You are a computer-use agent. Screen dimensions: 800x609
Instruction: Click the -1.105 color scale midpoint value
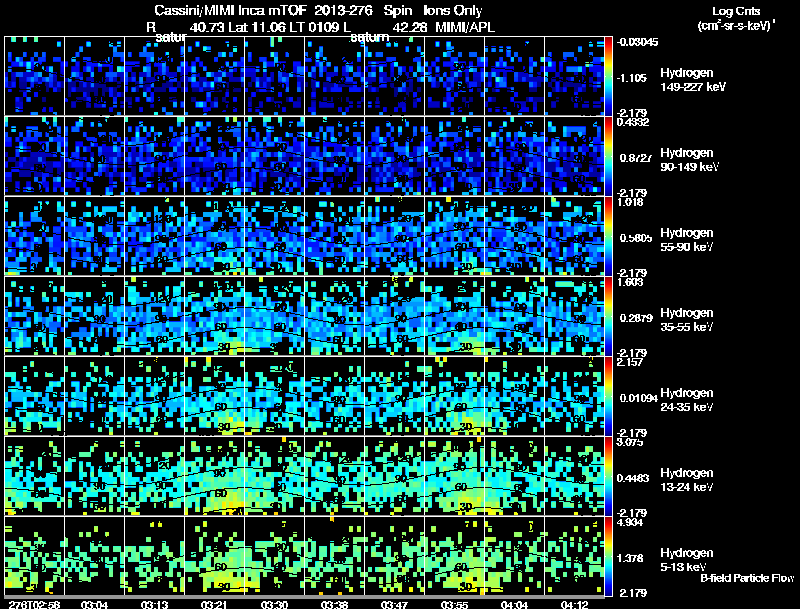click(632, 78)
